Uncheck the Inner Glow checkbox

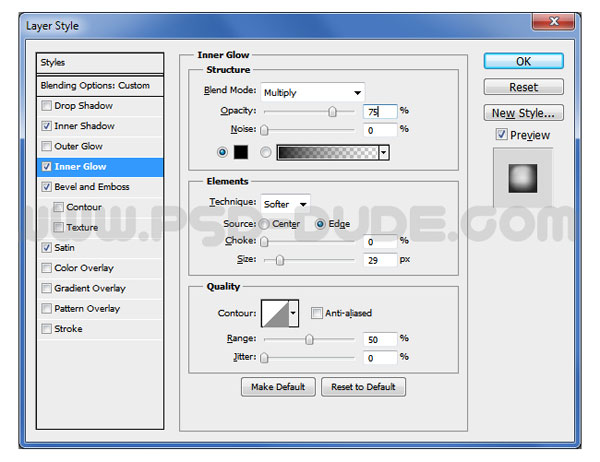46,167
